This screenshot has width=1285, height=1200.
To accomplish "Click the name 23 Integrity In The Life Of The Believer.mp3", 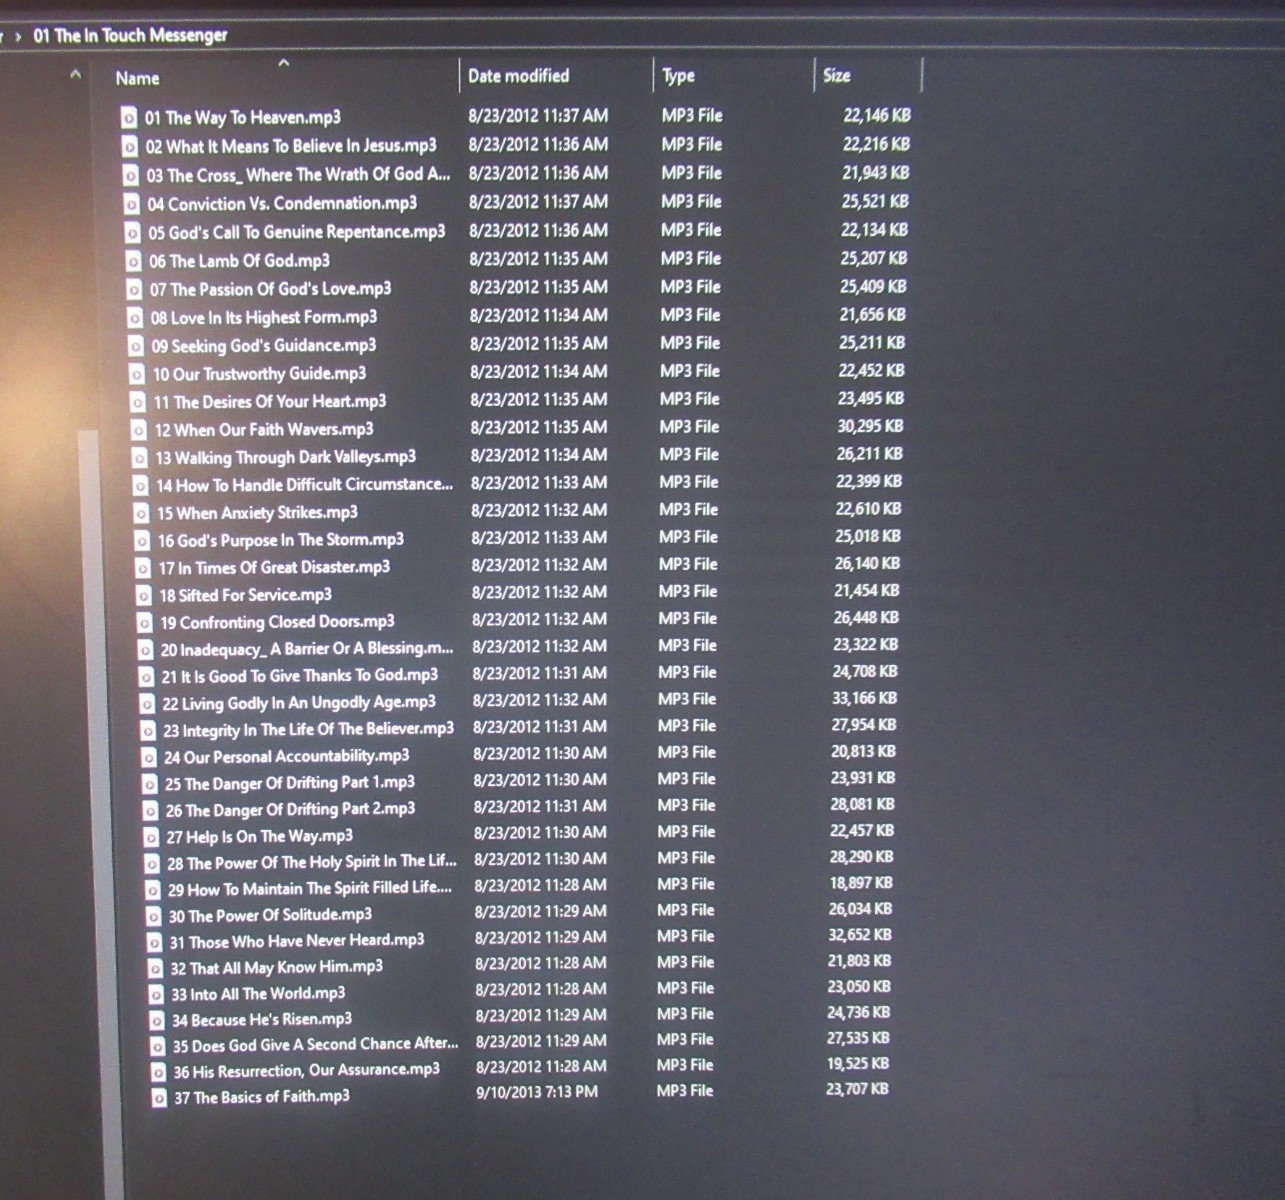I will [x=308, y=730].
